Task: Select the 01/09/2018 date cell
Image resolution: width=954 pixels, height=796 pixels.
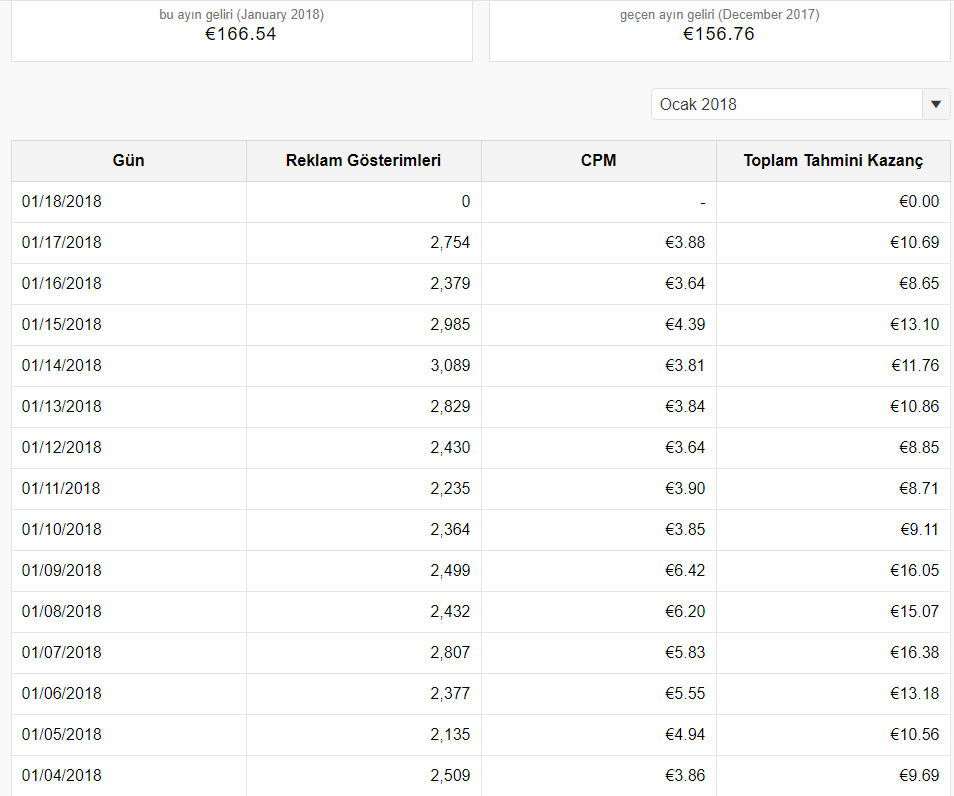Action: 62,571
